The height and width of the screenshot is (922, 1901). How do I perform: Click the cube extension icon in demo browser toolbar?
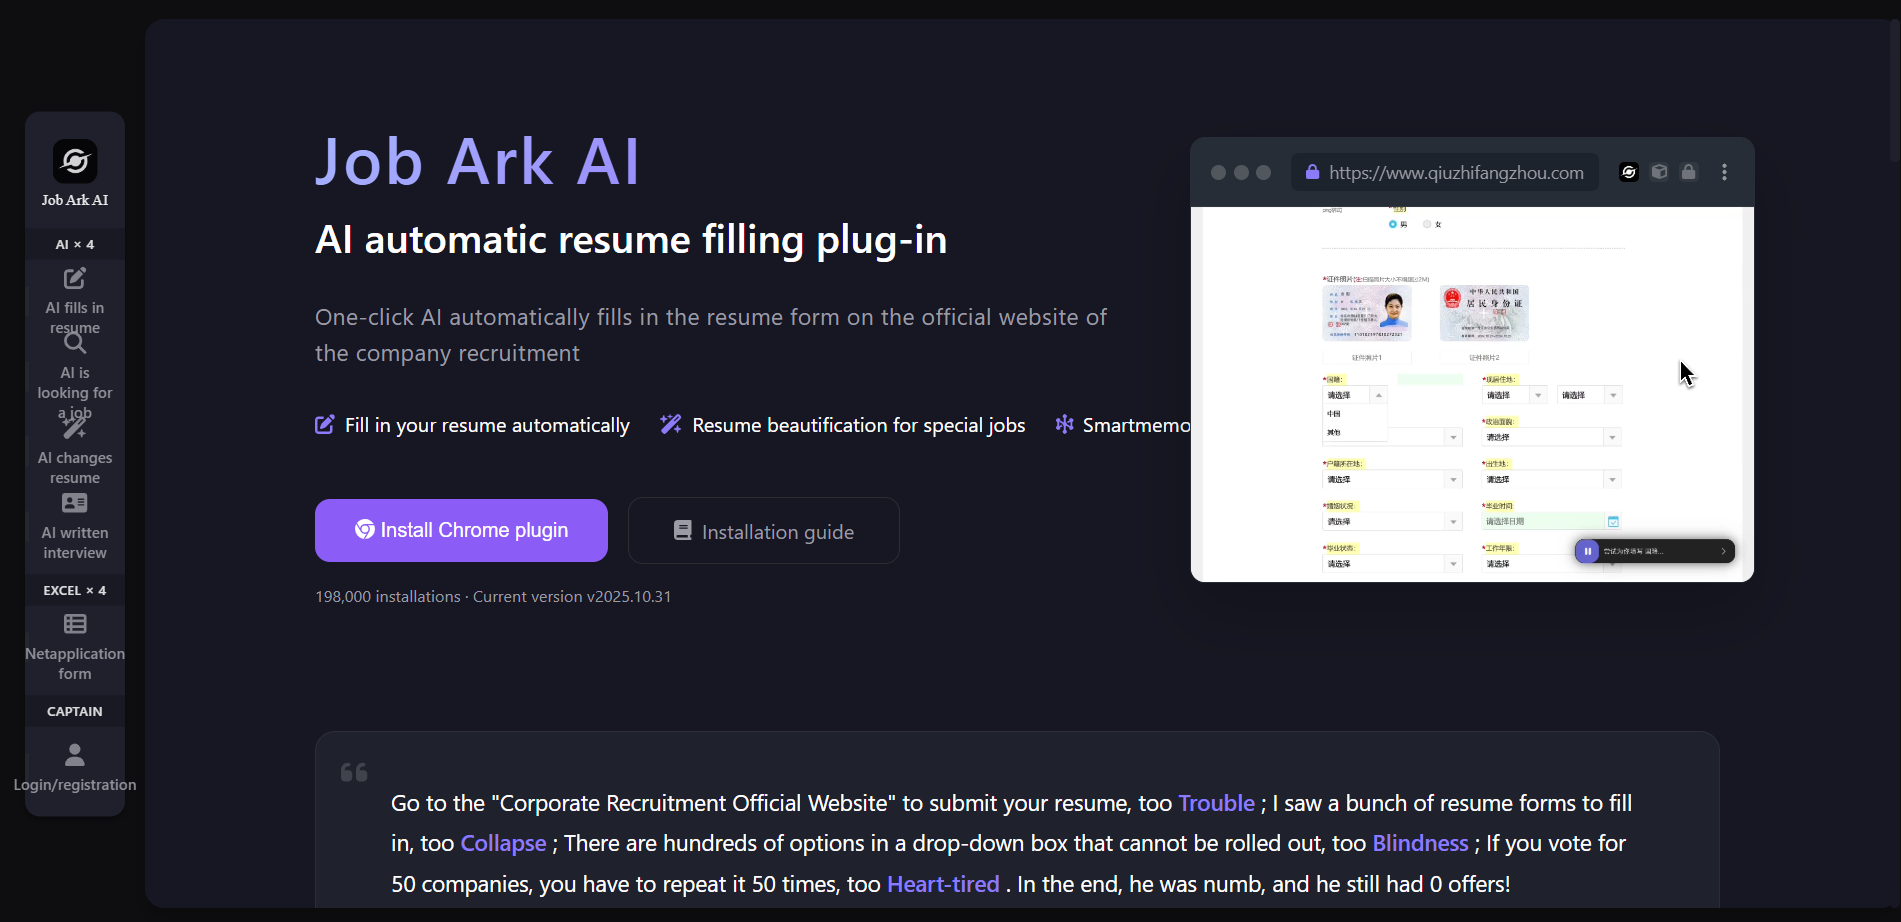point(1659,172)
